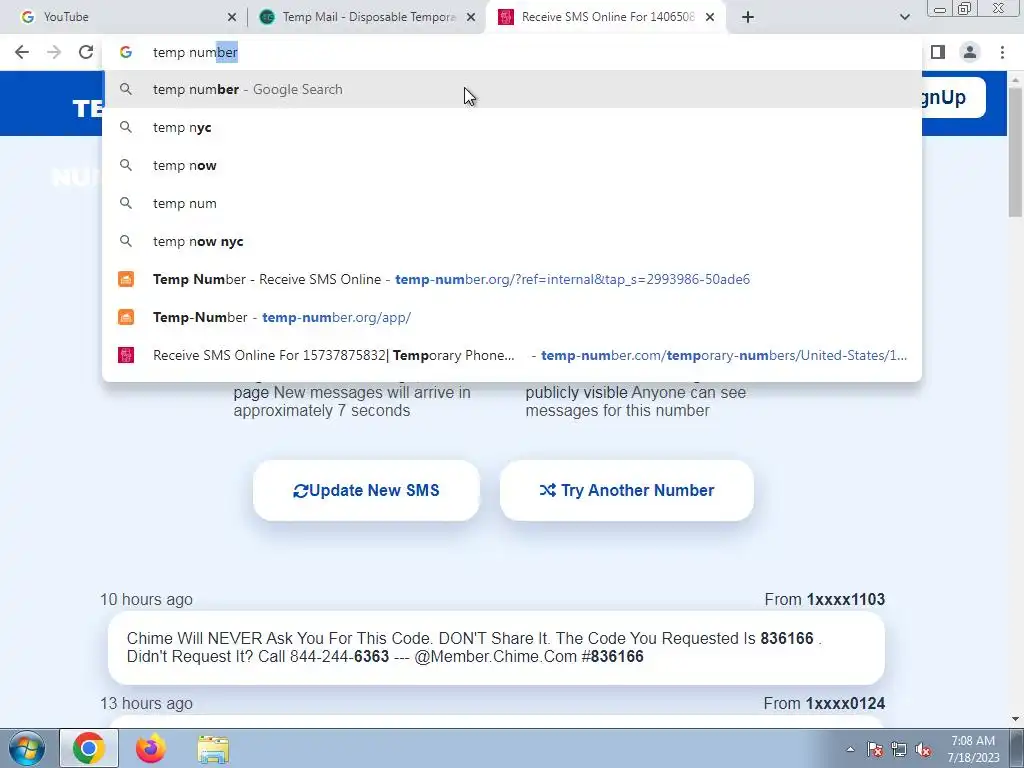Click the muted volume tray icon
This screenshot has width=1024, height=768.
coord(923,749)
